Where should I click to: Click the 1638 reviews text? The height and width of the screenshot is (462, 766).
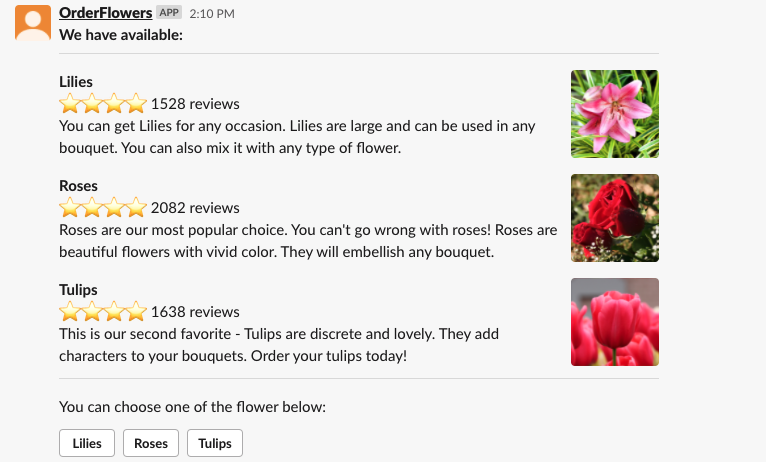coord(195,312)
